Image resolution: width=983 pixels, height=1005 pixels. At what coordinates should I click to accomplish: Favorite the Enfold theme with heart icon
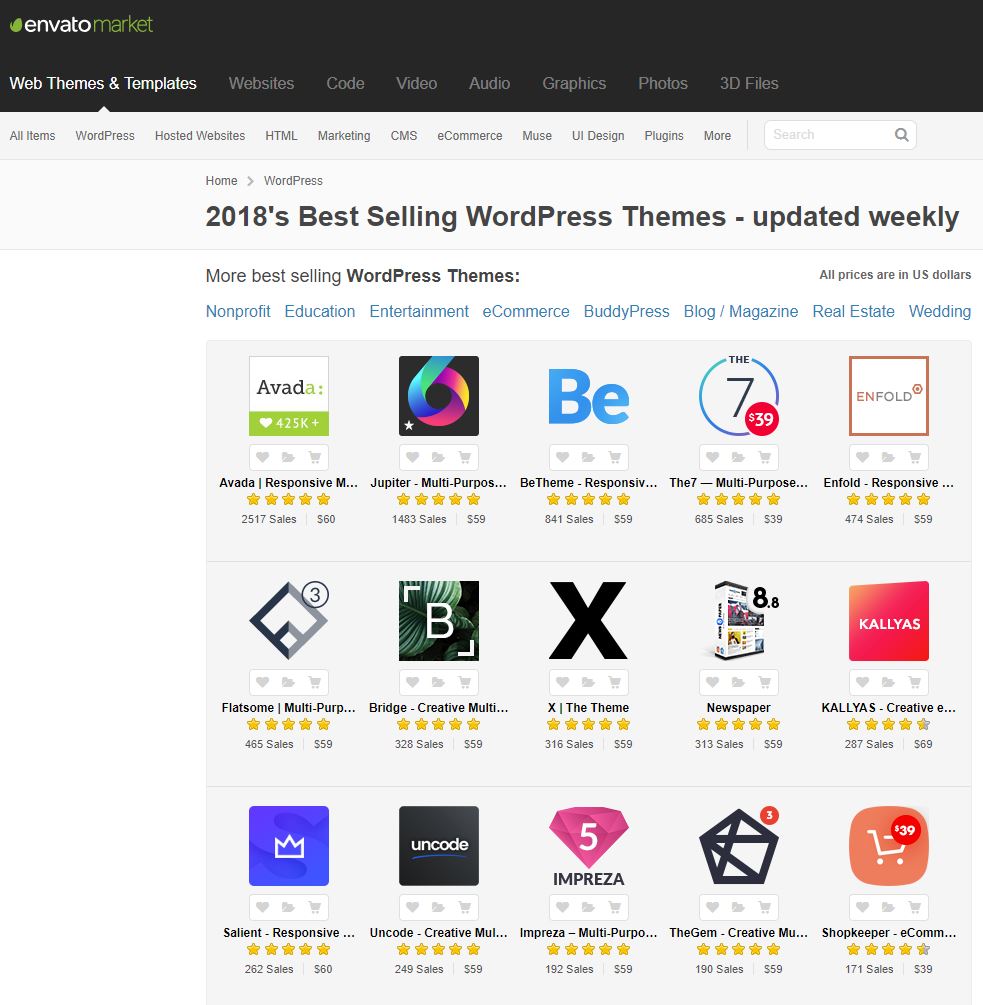coord(863,457)
